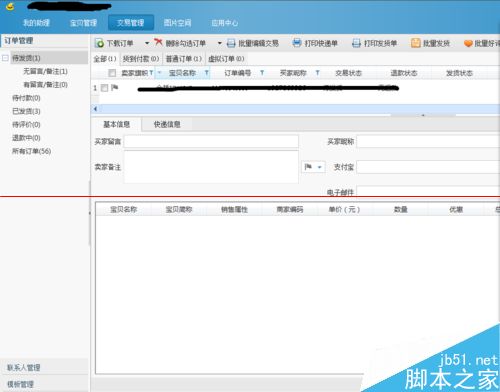The width and height of the screenshot is (500, 392).
Task: Click the 下载订单 download icon
Action: point(99,43)
